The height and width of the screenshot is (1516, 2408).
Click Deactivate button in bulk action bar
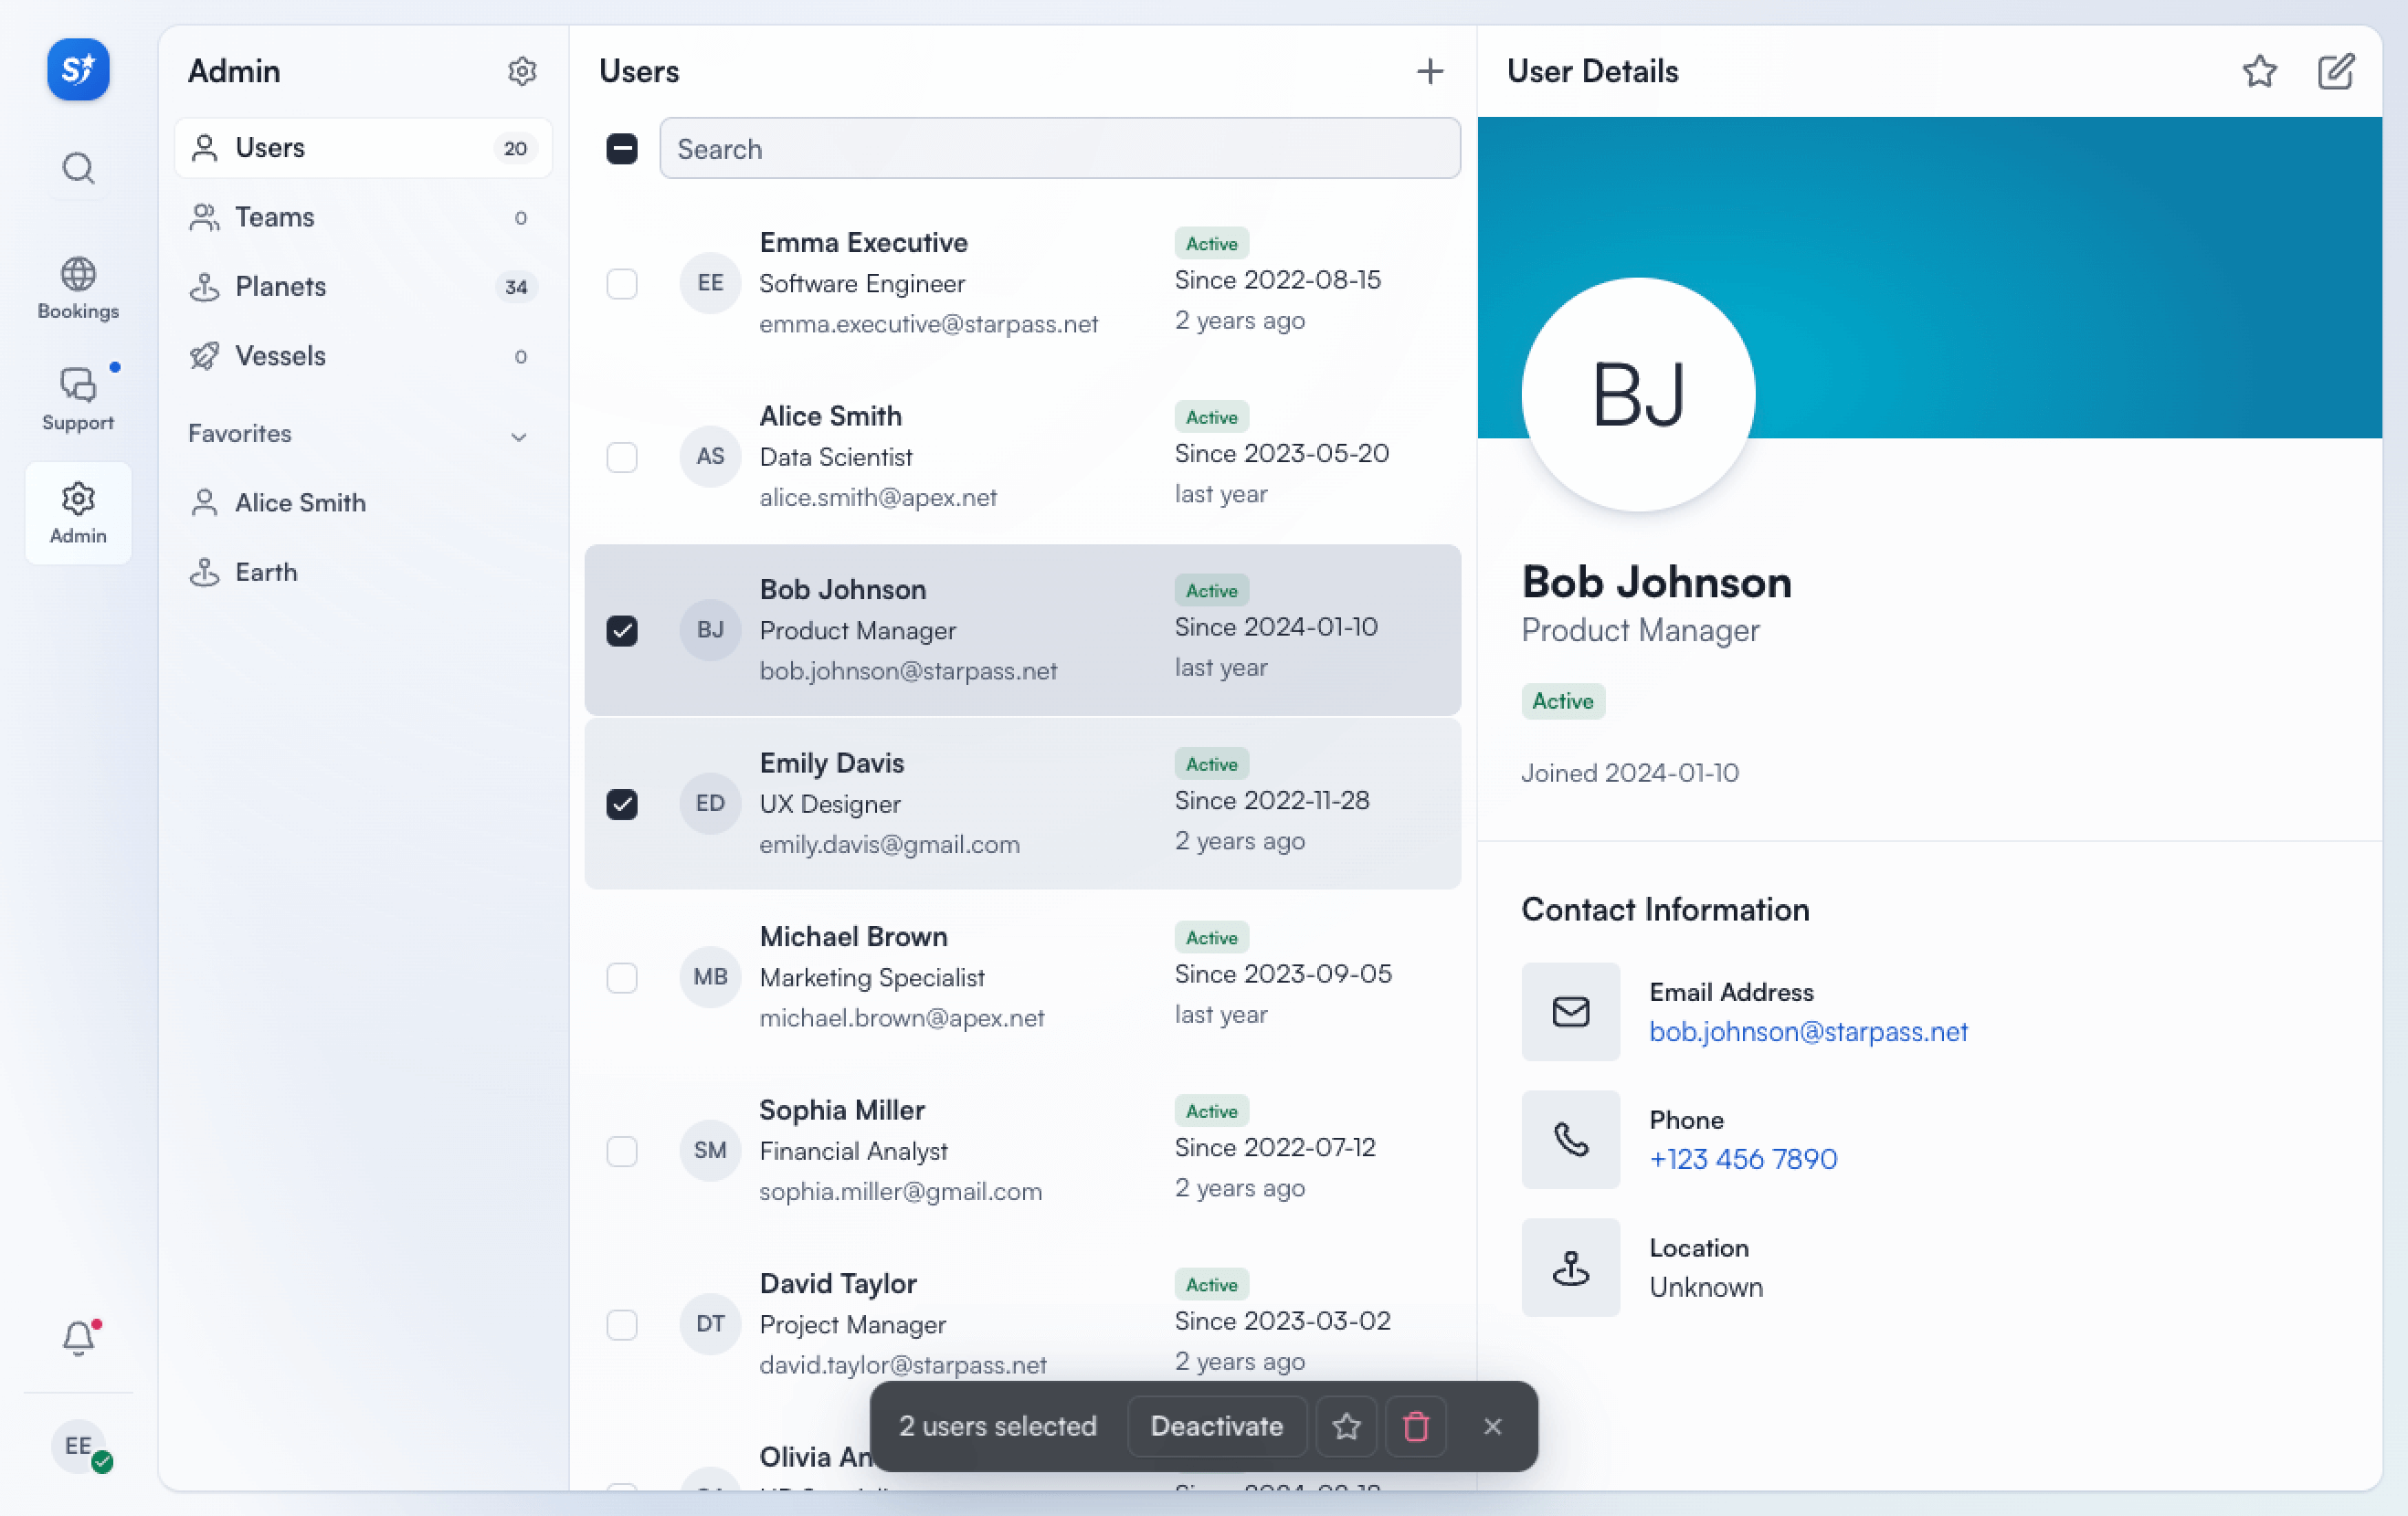pos(1217,1426)
